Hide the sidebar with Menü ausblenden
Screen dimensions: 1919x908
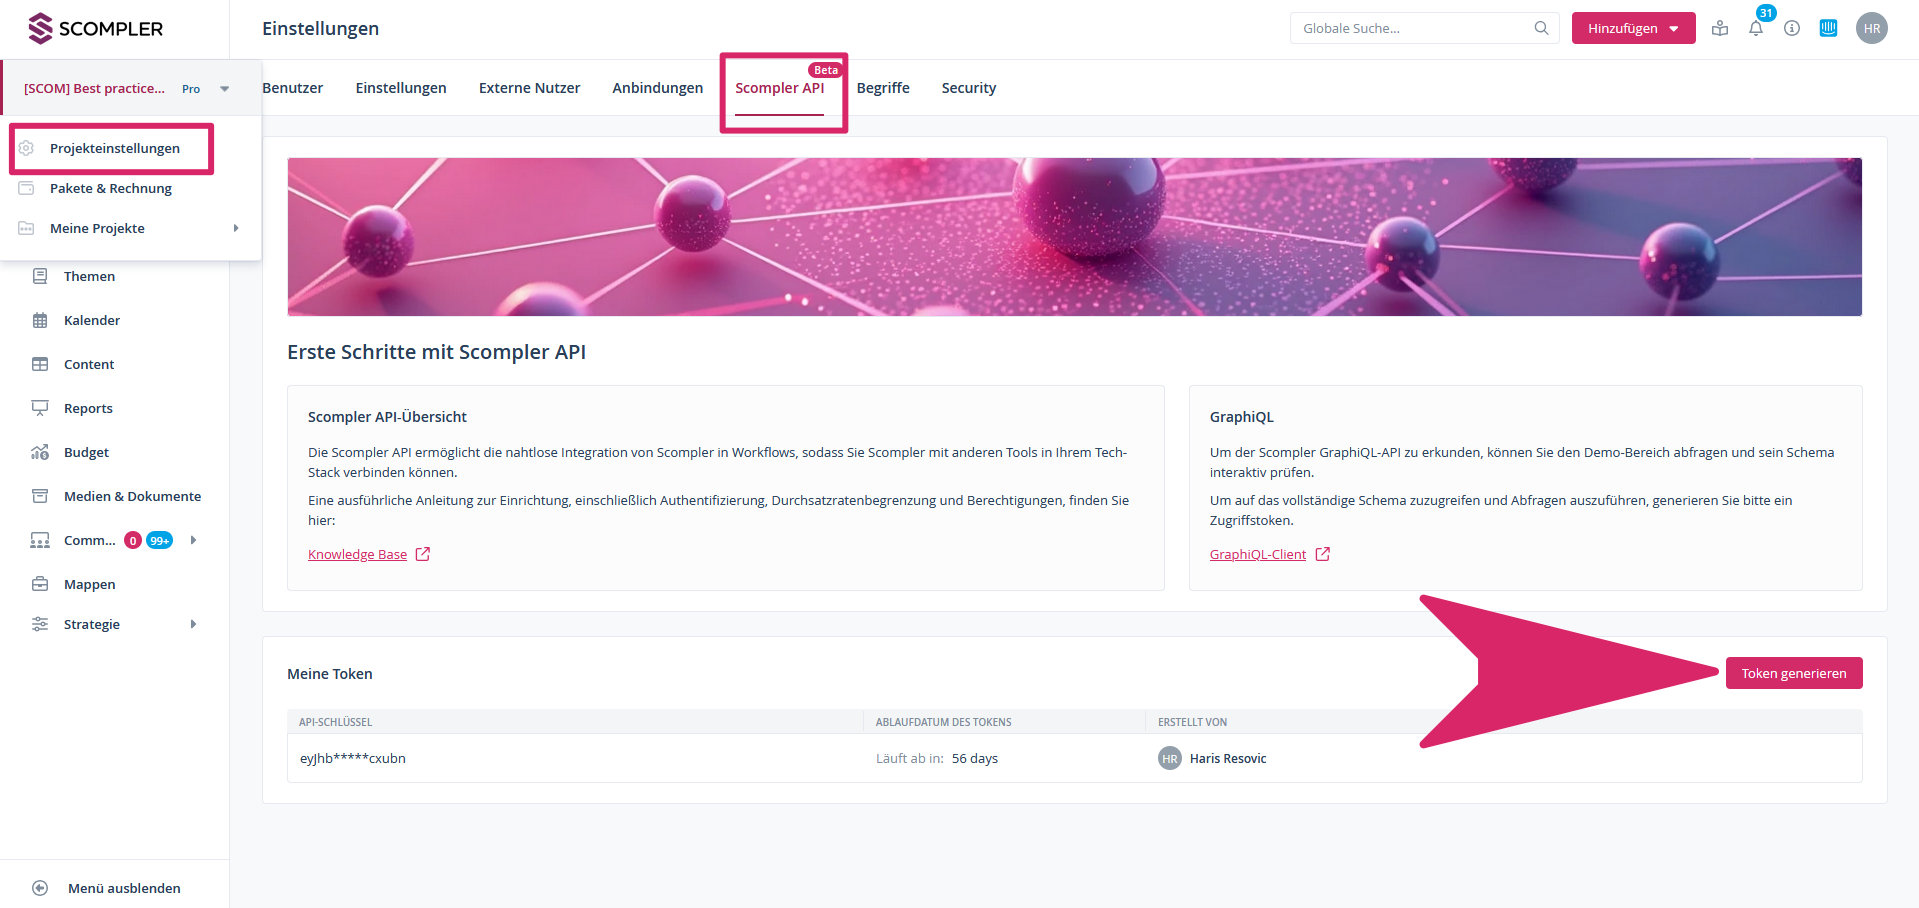coord(123,888)
